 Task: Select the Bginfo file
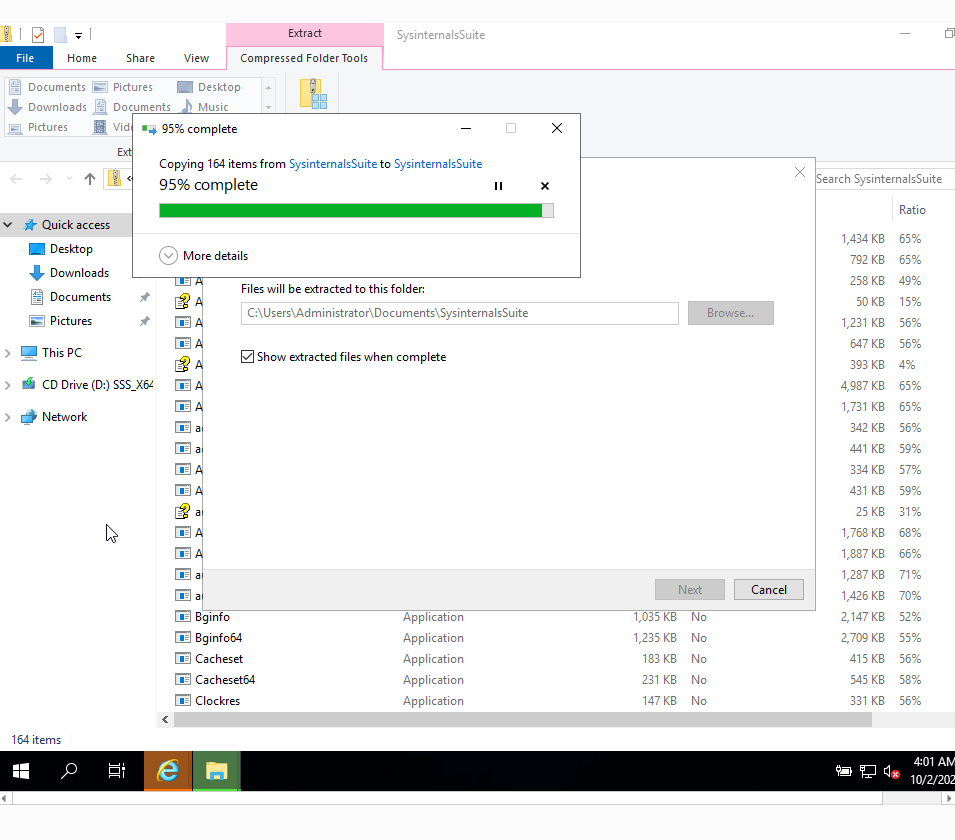tap(212, 617)
